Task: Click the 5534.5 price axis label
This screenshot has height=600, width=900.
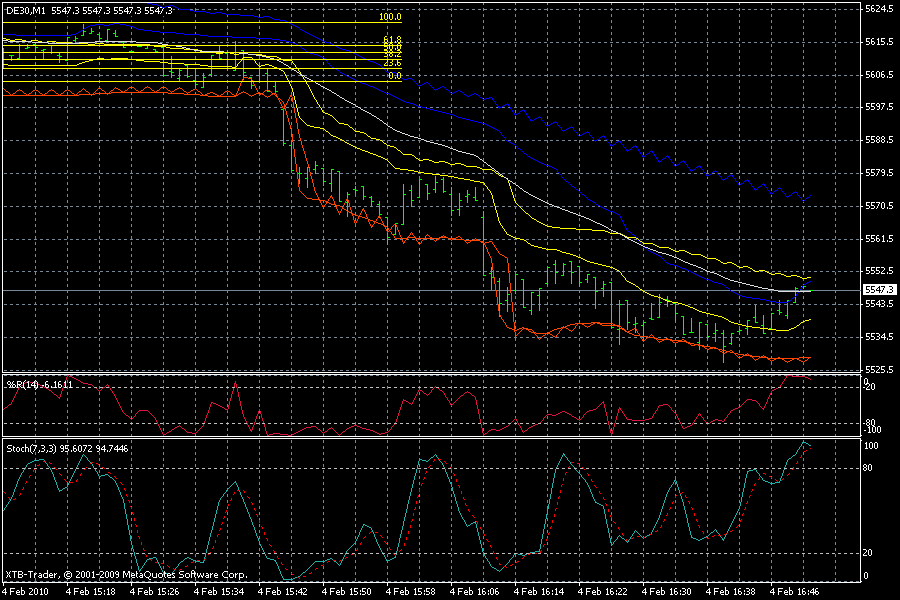Action: pos(879,336)
